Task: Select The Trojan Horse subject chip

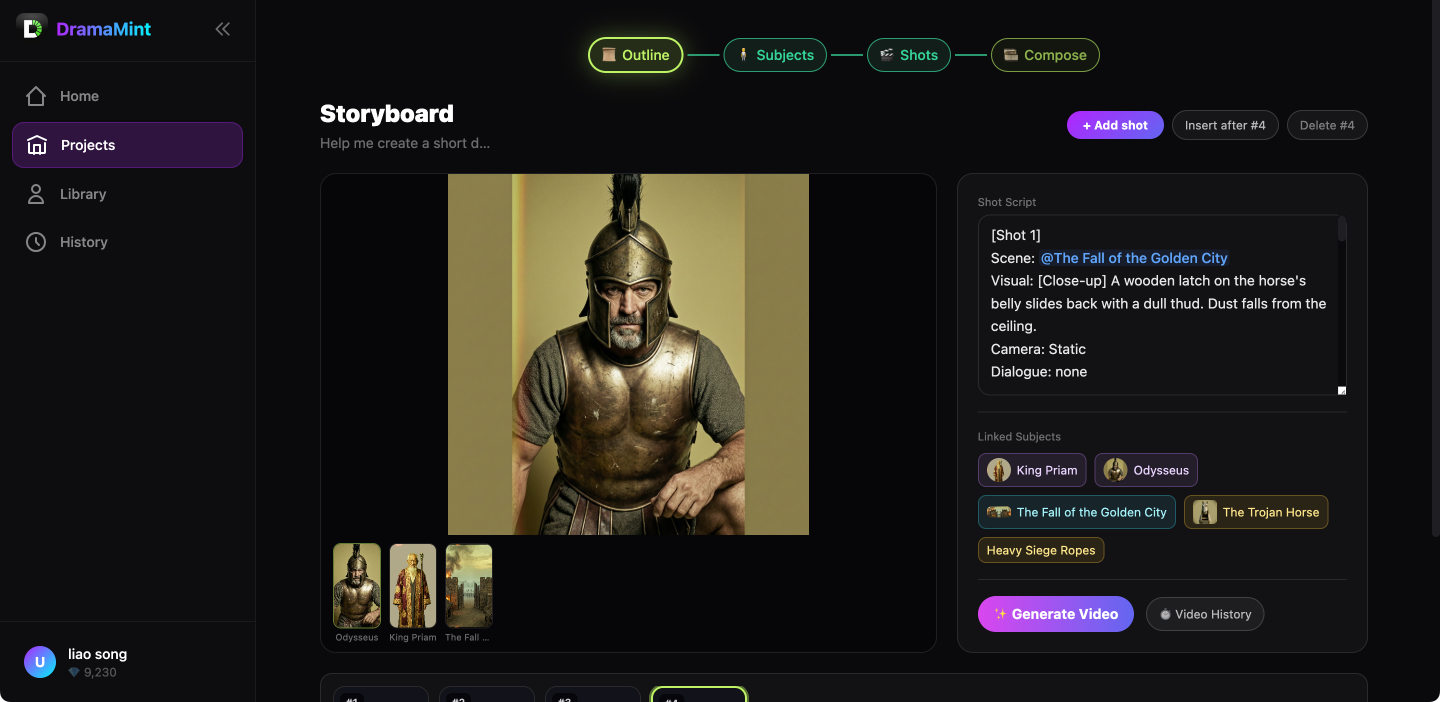Action: [x=1256, y=512]
